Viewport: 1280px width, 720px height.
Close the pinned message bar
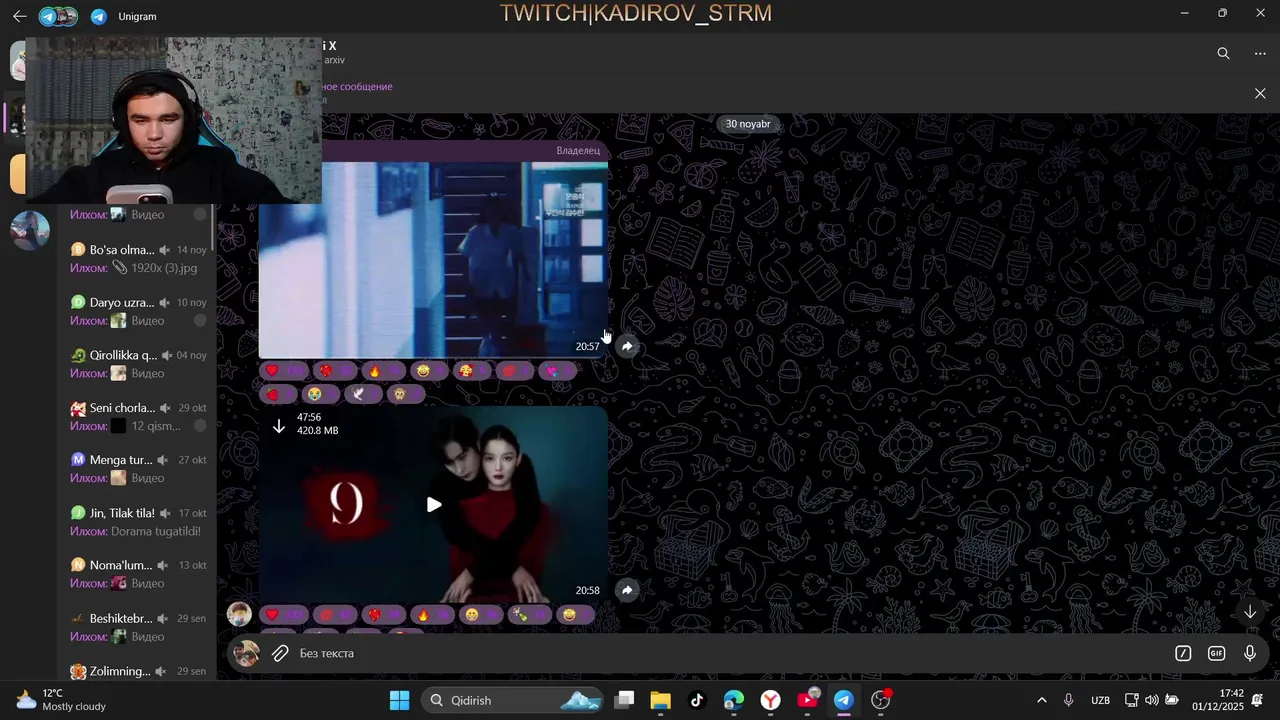(1260, 93)
